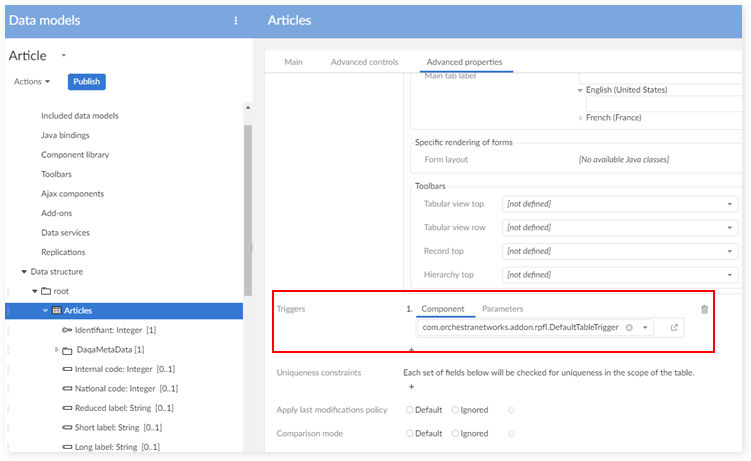Select Default for Apply last modifications policy

point(410,410)
